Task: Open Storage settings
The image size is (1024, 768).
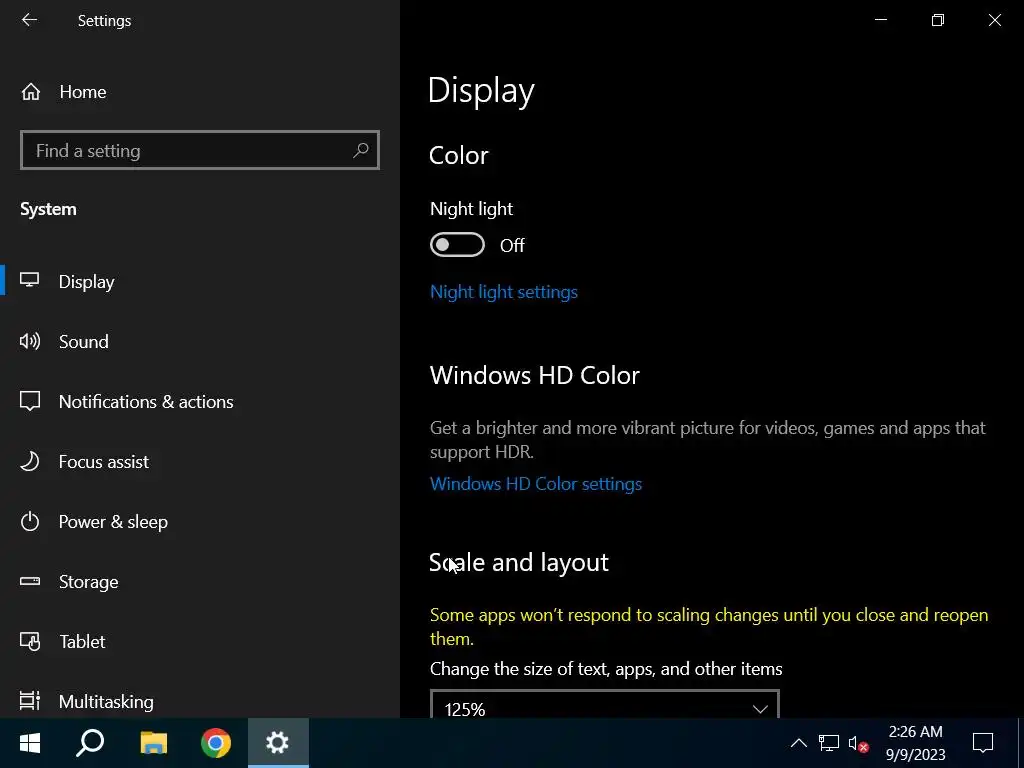Action: click(x=88, y=582)
